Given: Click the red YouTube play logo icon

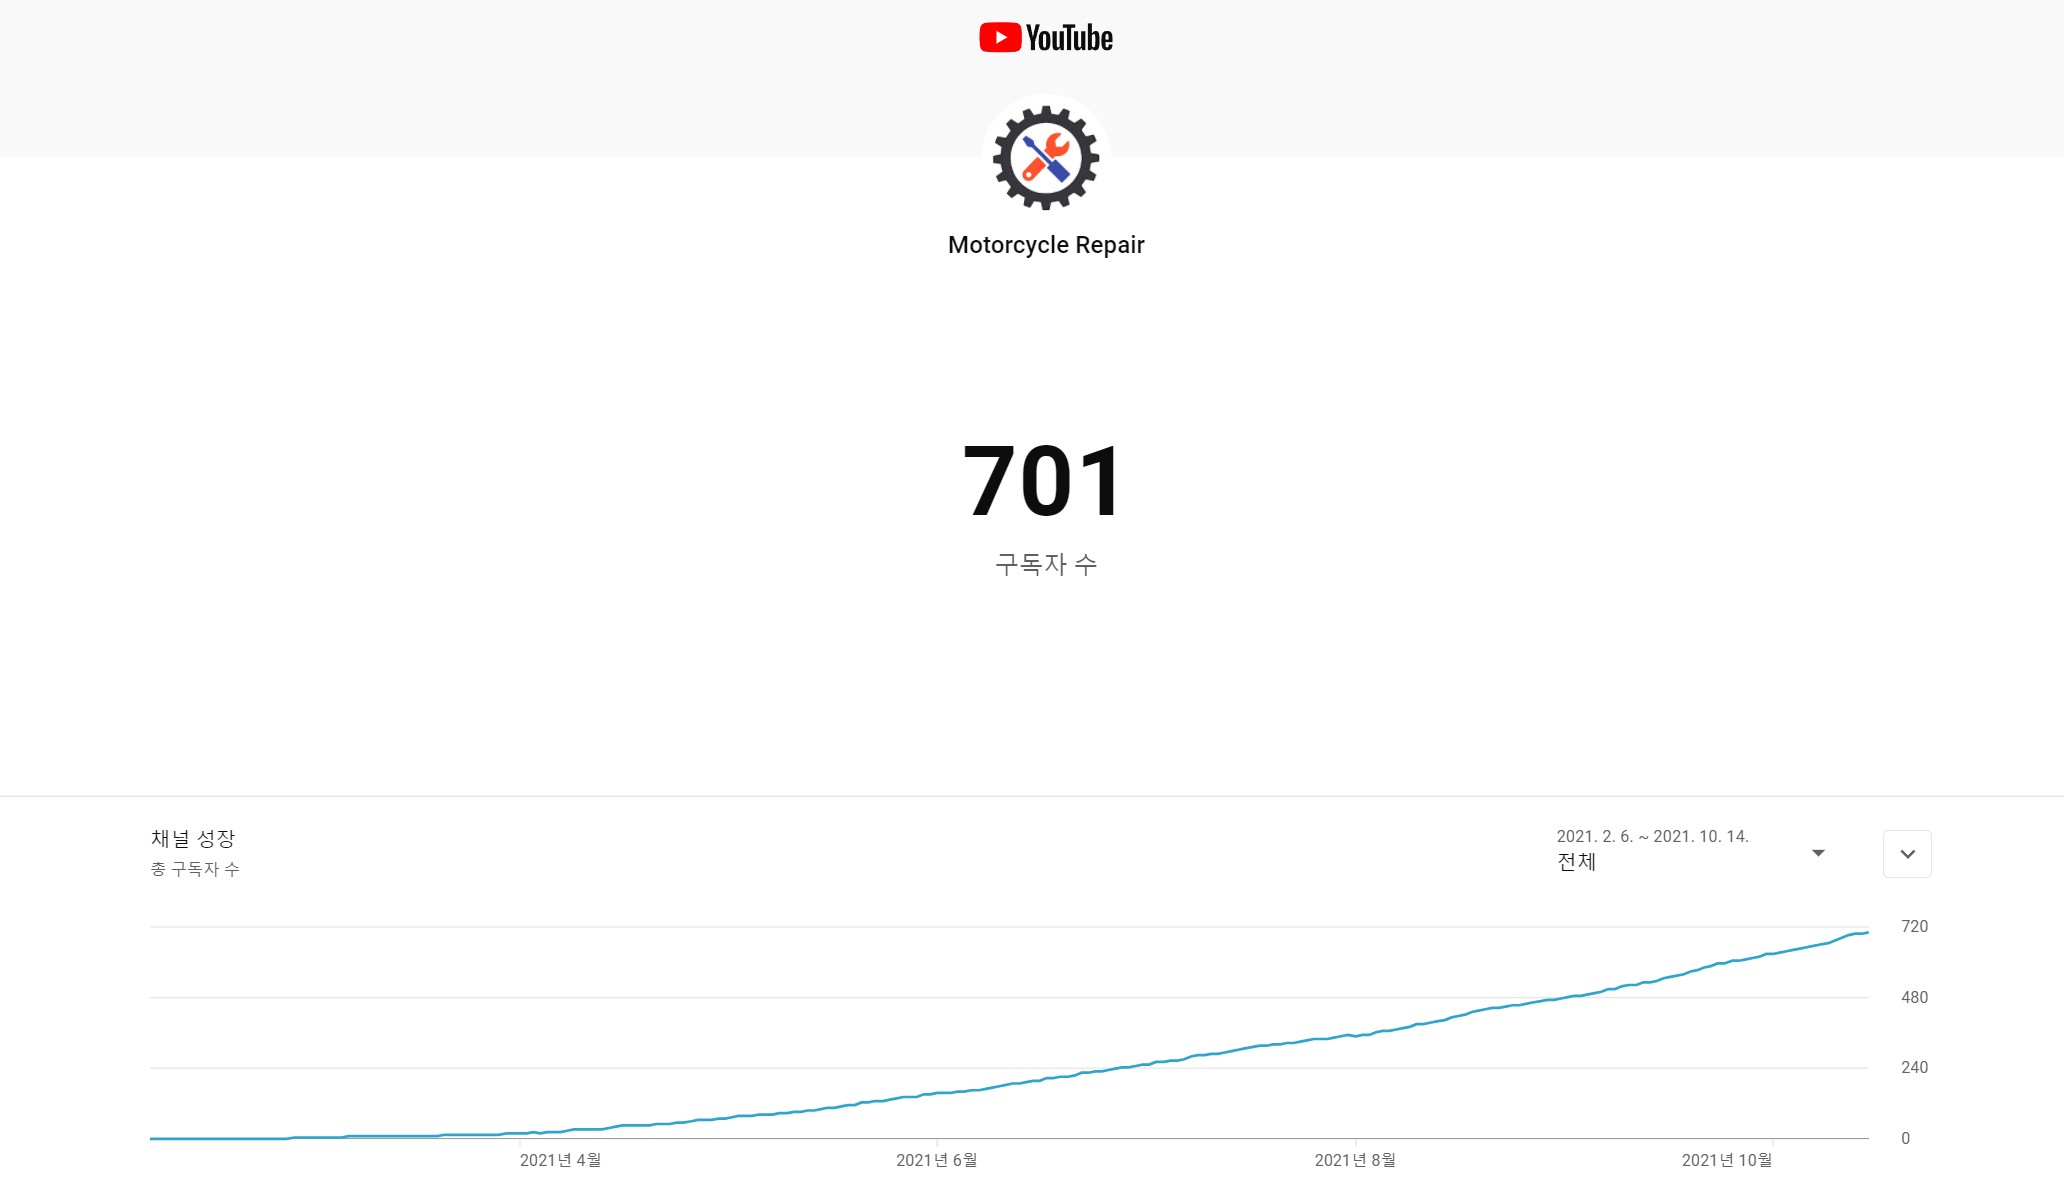Looking at the screenshot, I should (x=999, y=38).
